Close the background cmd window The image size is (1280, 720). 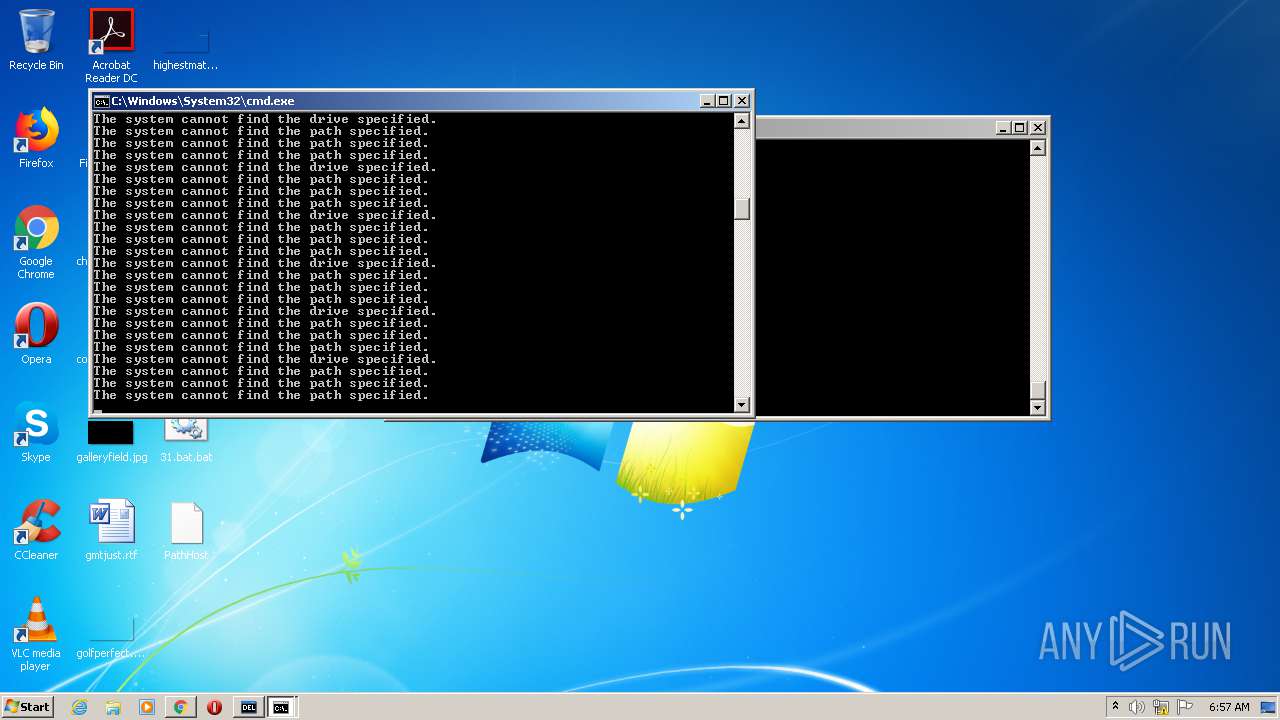click(1038, 128)
